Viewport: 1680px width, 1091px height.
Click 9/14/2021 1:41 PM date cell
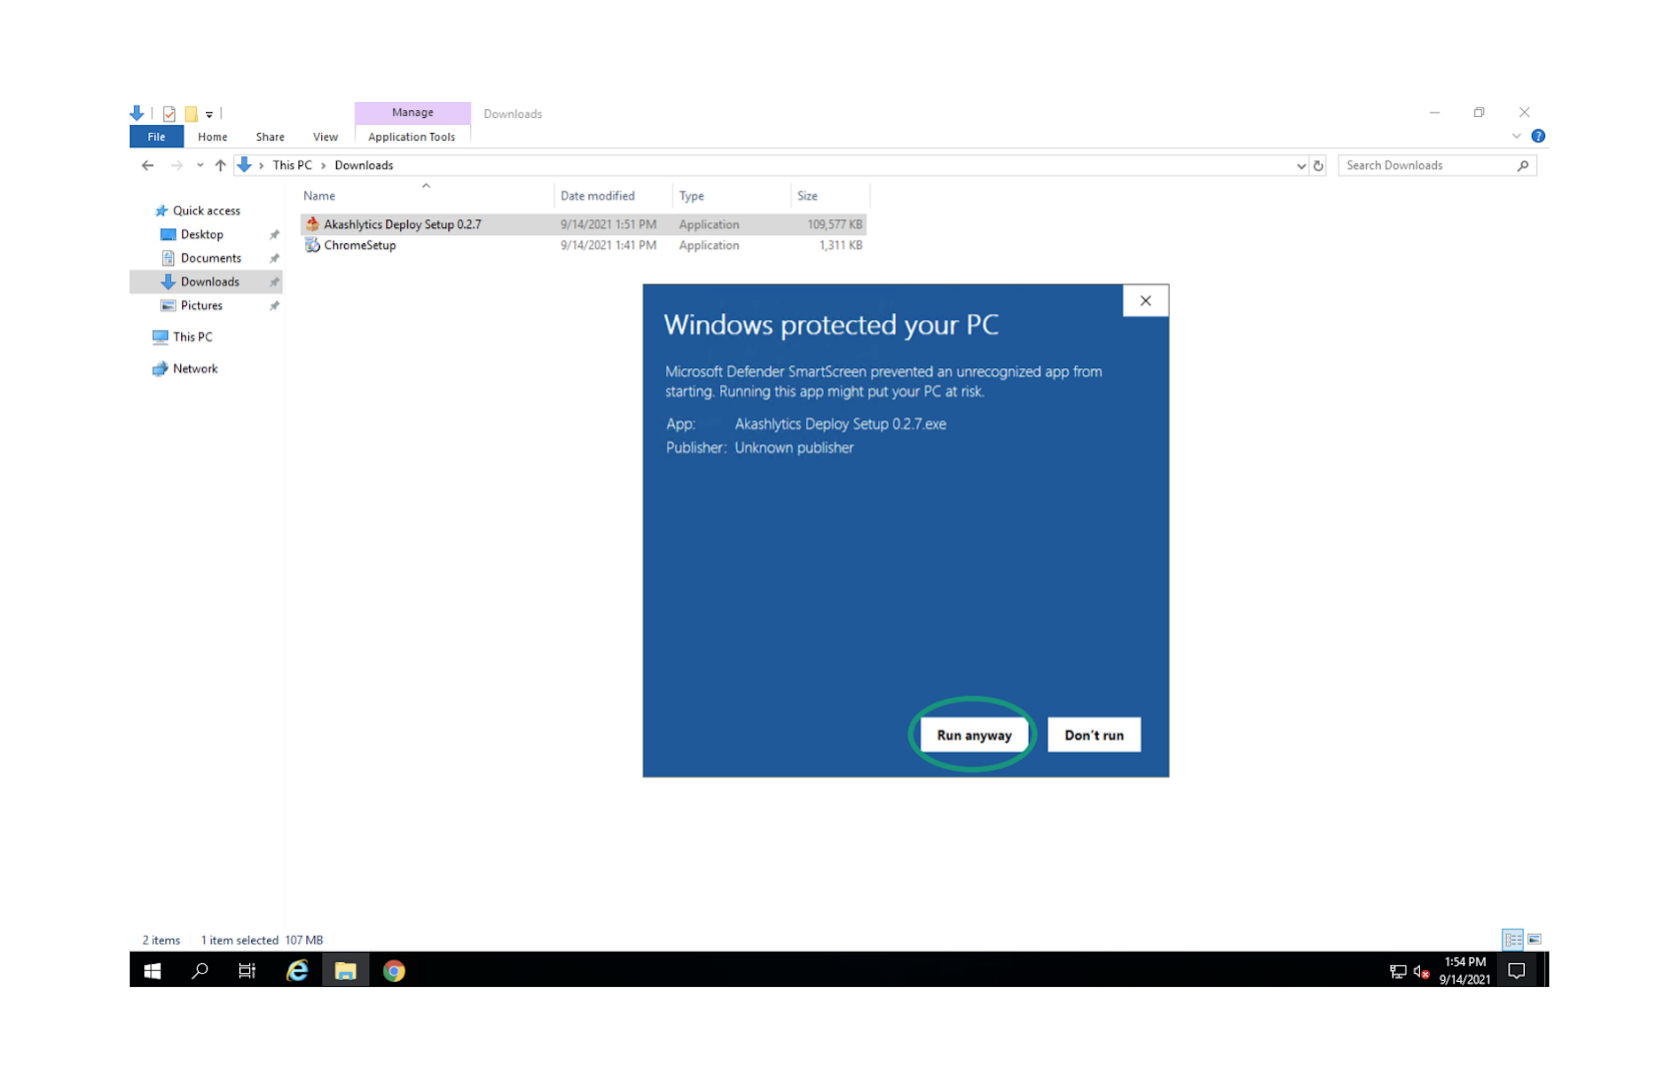(x=608, y=246)
